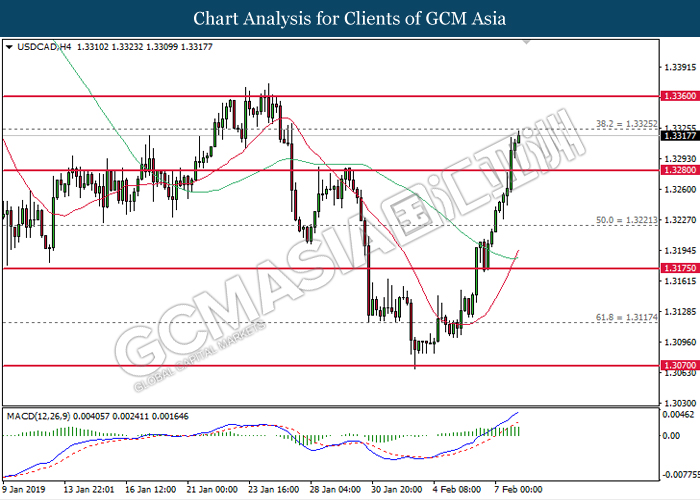700x500 pixels.
Task: Click the 1.31945 price scale value
Action: tap(680, 250)
